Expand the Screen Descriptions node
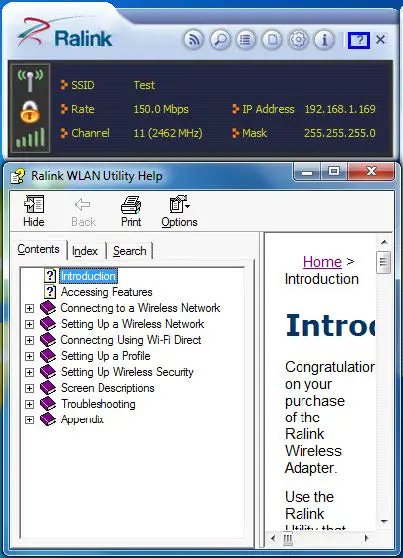The height and width of the screenshot is (558, 403). [x=30, y=388]
